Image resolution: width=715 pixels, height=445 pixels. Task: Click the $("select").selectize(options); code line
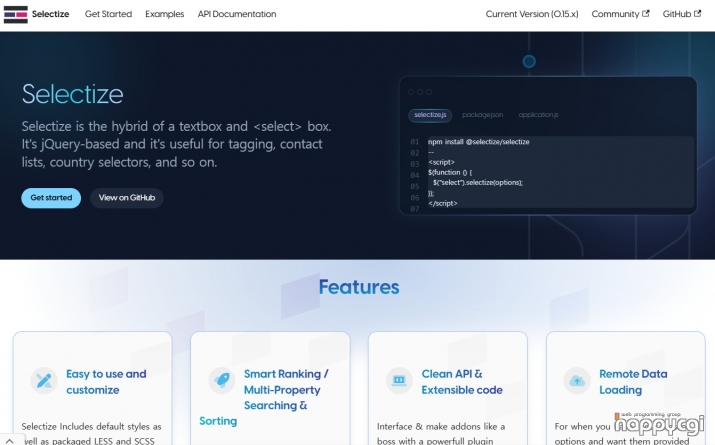(x=478, y=182)
